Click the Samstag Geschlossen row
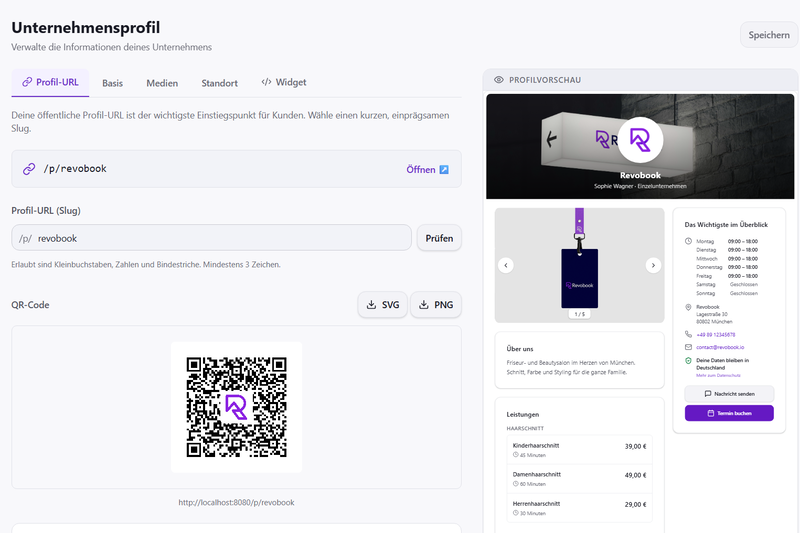The height and width of the screenshot is (533, 800). click(727, 285)
